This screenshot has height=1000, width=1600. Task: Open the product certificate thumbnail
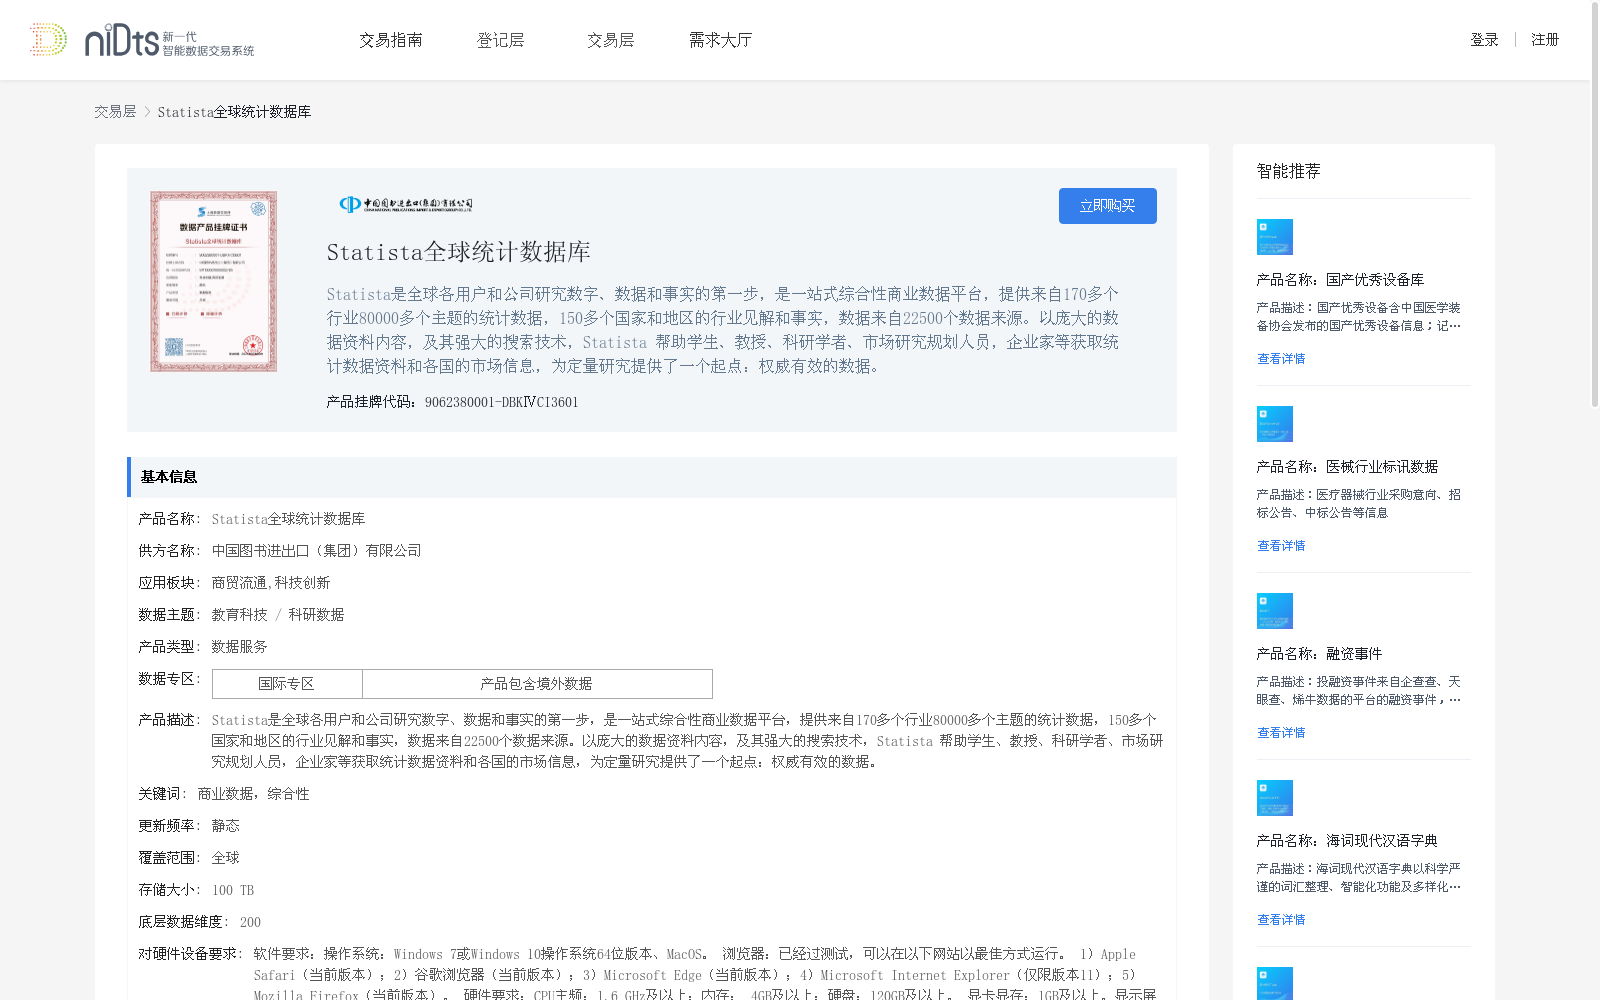[213, 281]
